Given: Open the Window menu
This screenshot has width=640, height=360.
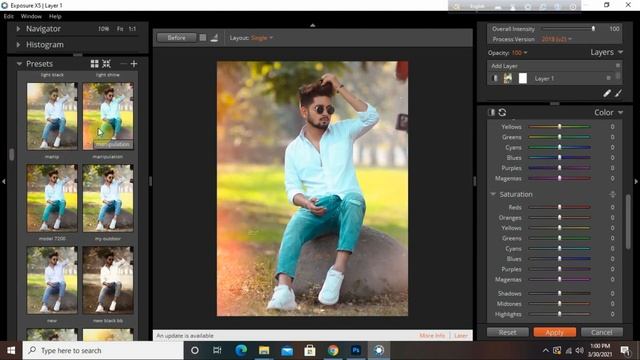Looking at the screenshot, I should tap(31, 16).
